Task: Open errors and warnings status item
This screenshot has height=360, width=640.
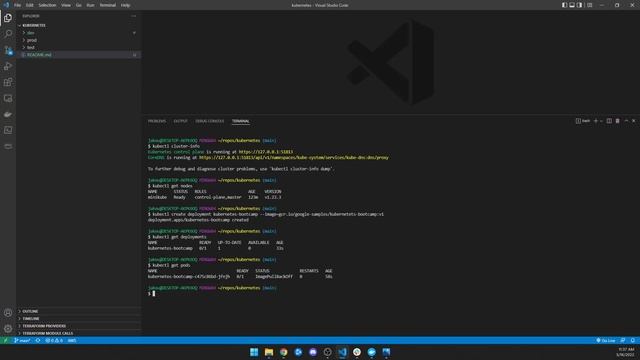Action: pyautogui.click(x=54, y=340)
